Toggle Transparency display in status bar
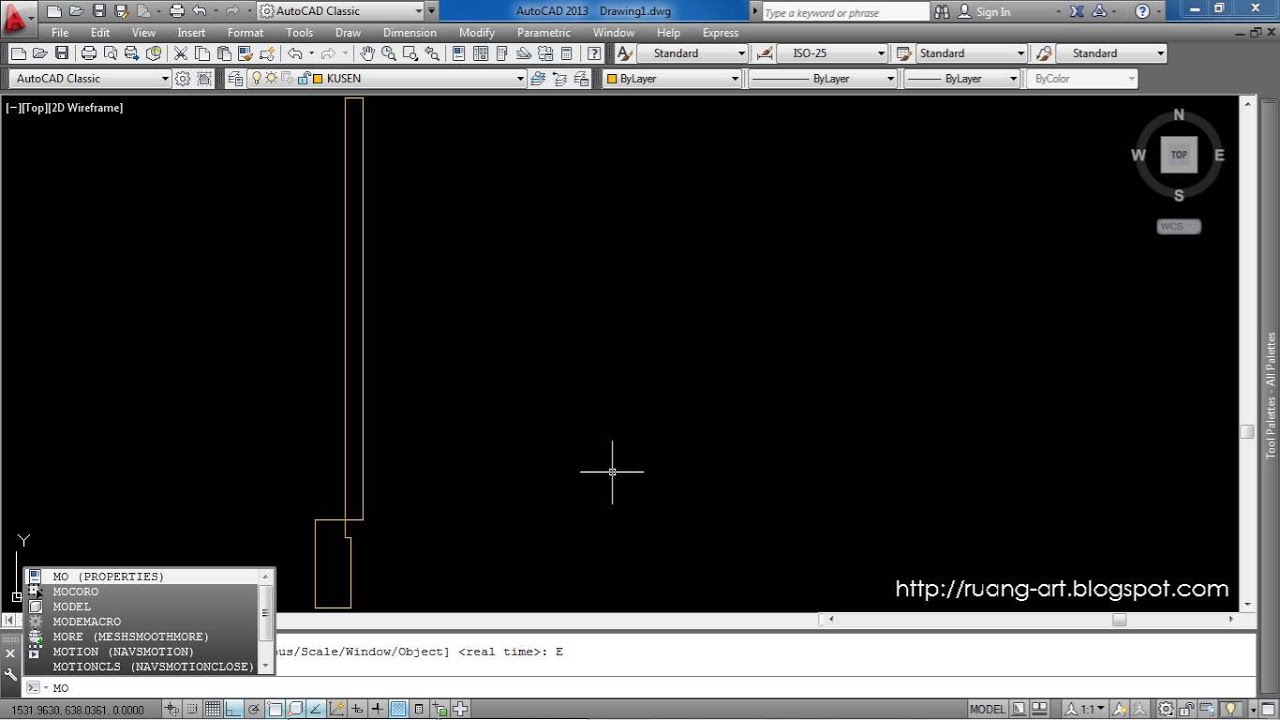Image resolution: width=1280 pixels, height=720 pixels. (398, 709)
